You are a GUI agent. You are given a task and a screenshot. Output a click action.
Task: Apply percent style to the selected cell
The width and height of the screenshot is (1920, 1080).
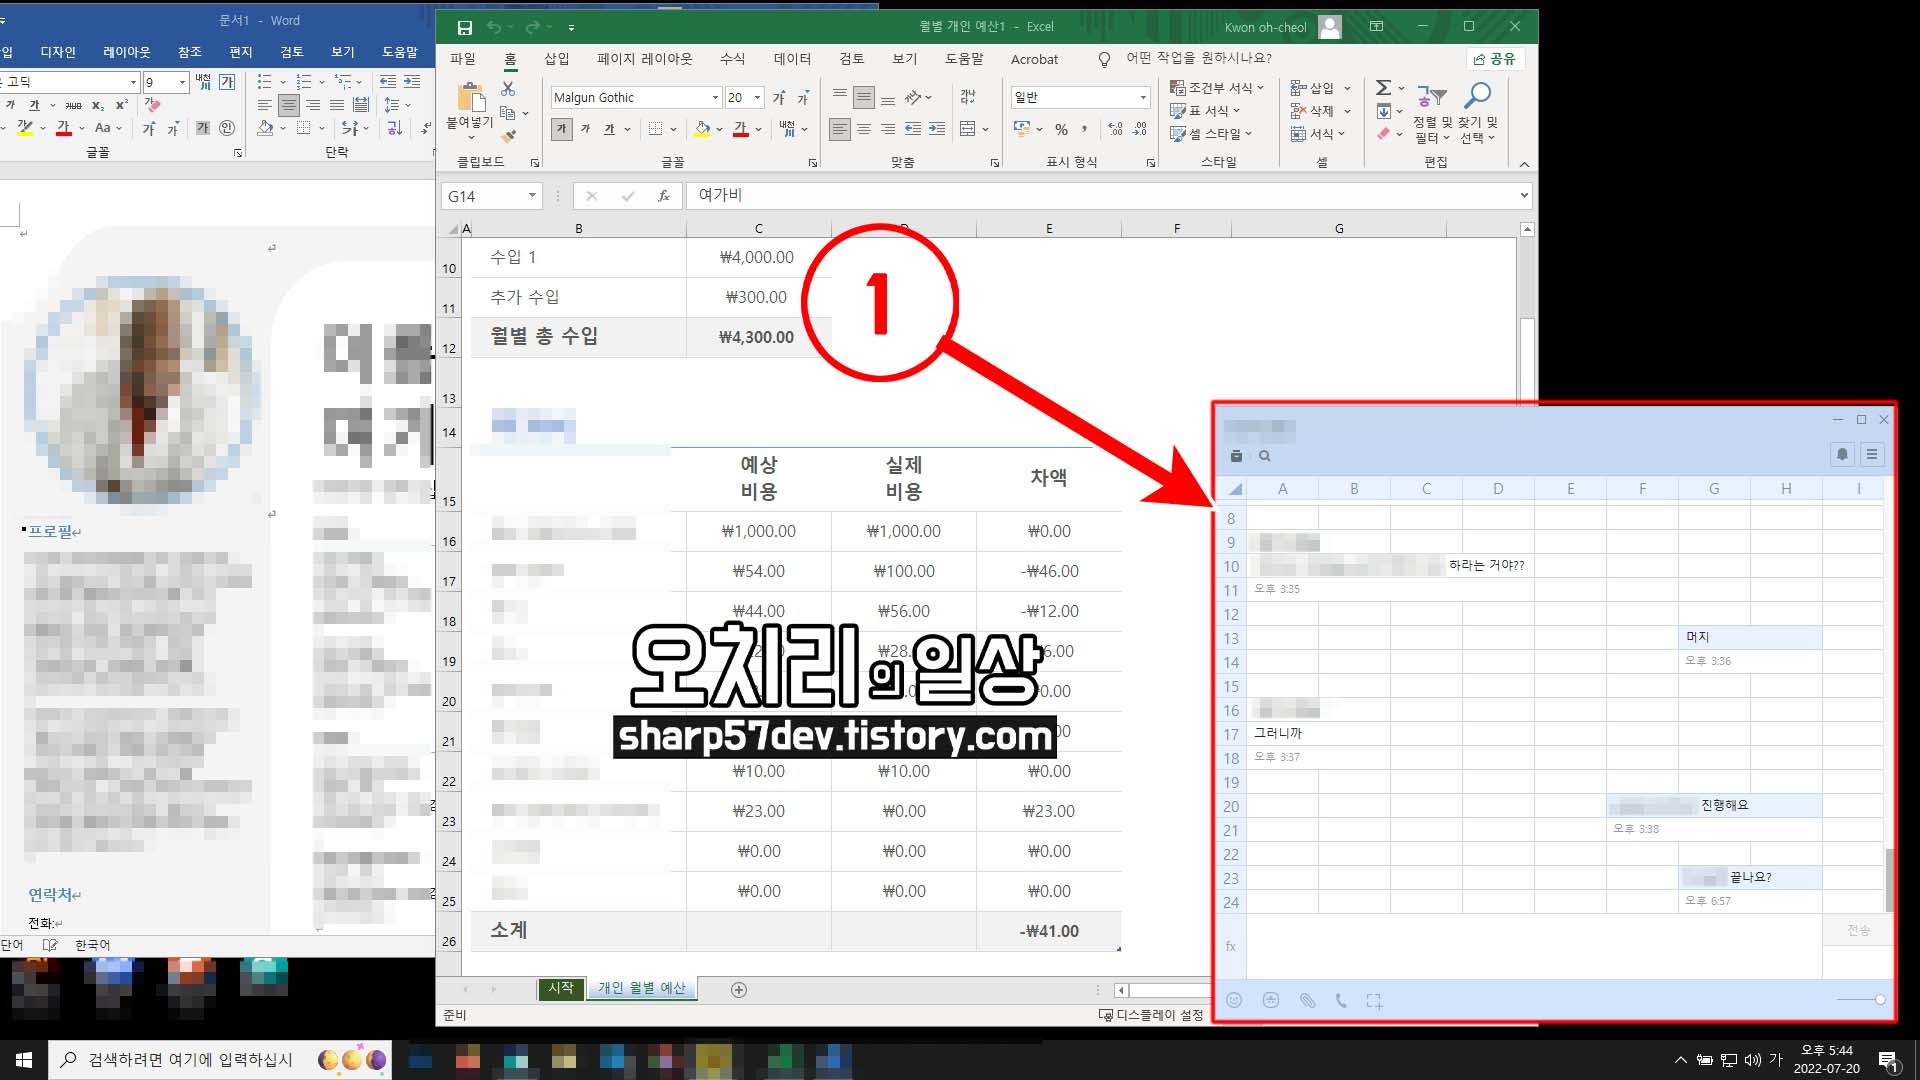coord(1061,129)
